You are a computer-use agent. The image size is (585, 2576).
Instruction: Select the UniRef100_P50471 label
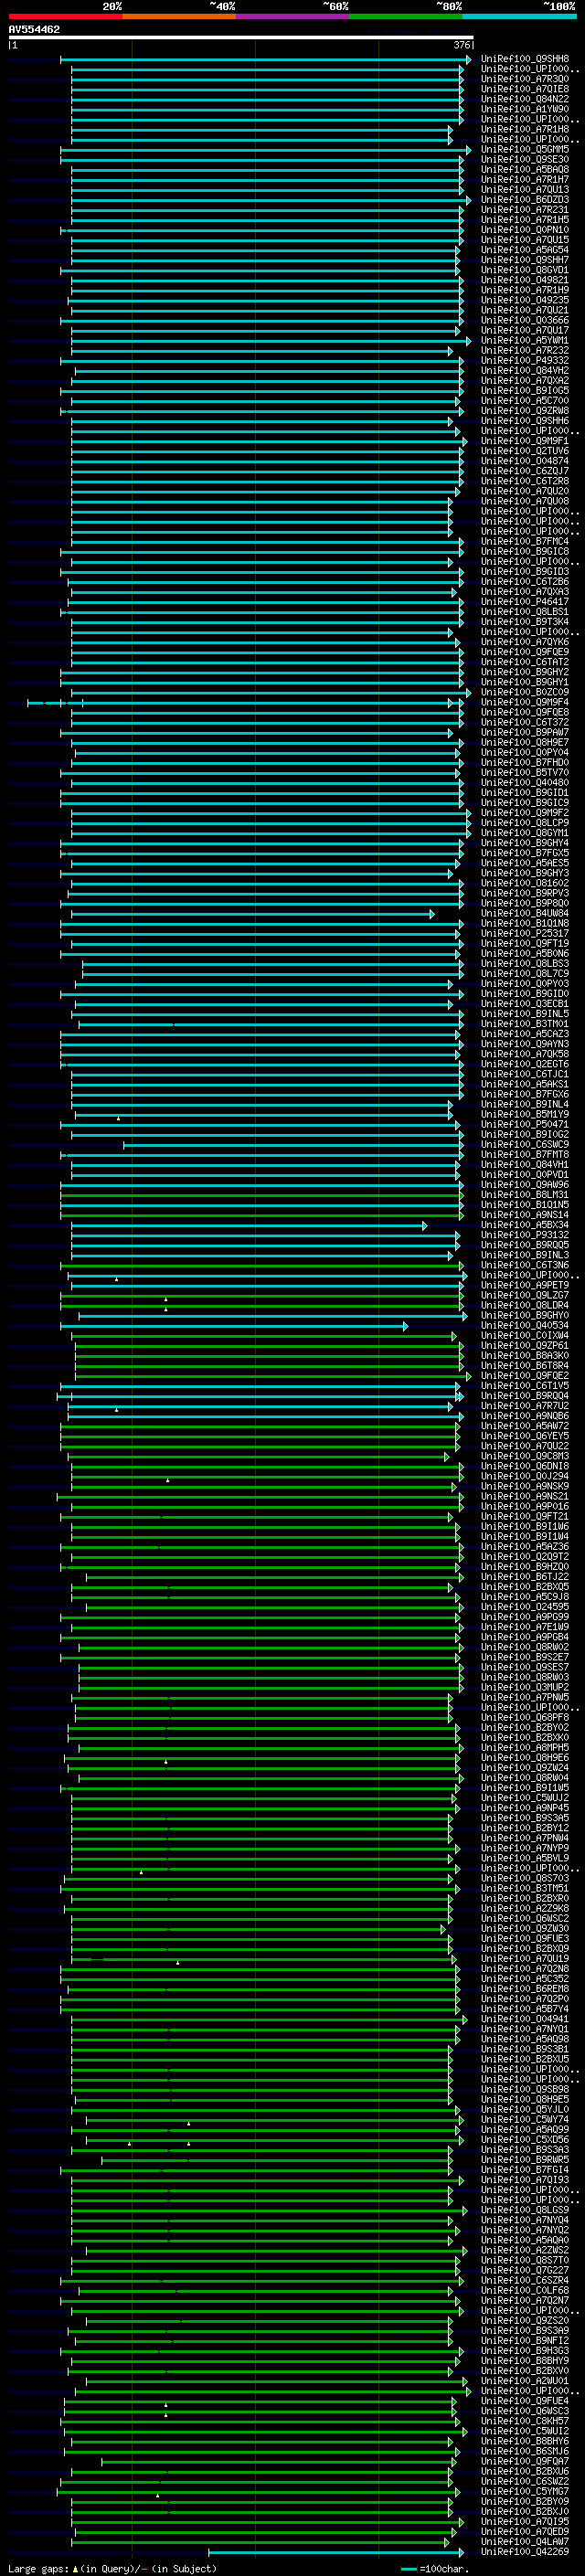(525, 1125)
